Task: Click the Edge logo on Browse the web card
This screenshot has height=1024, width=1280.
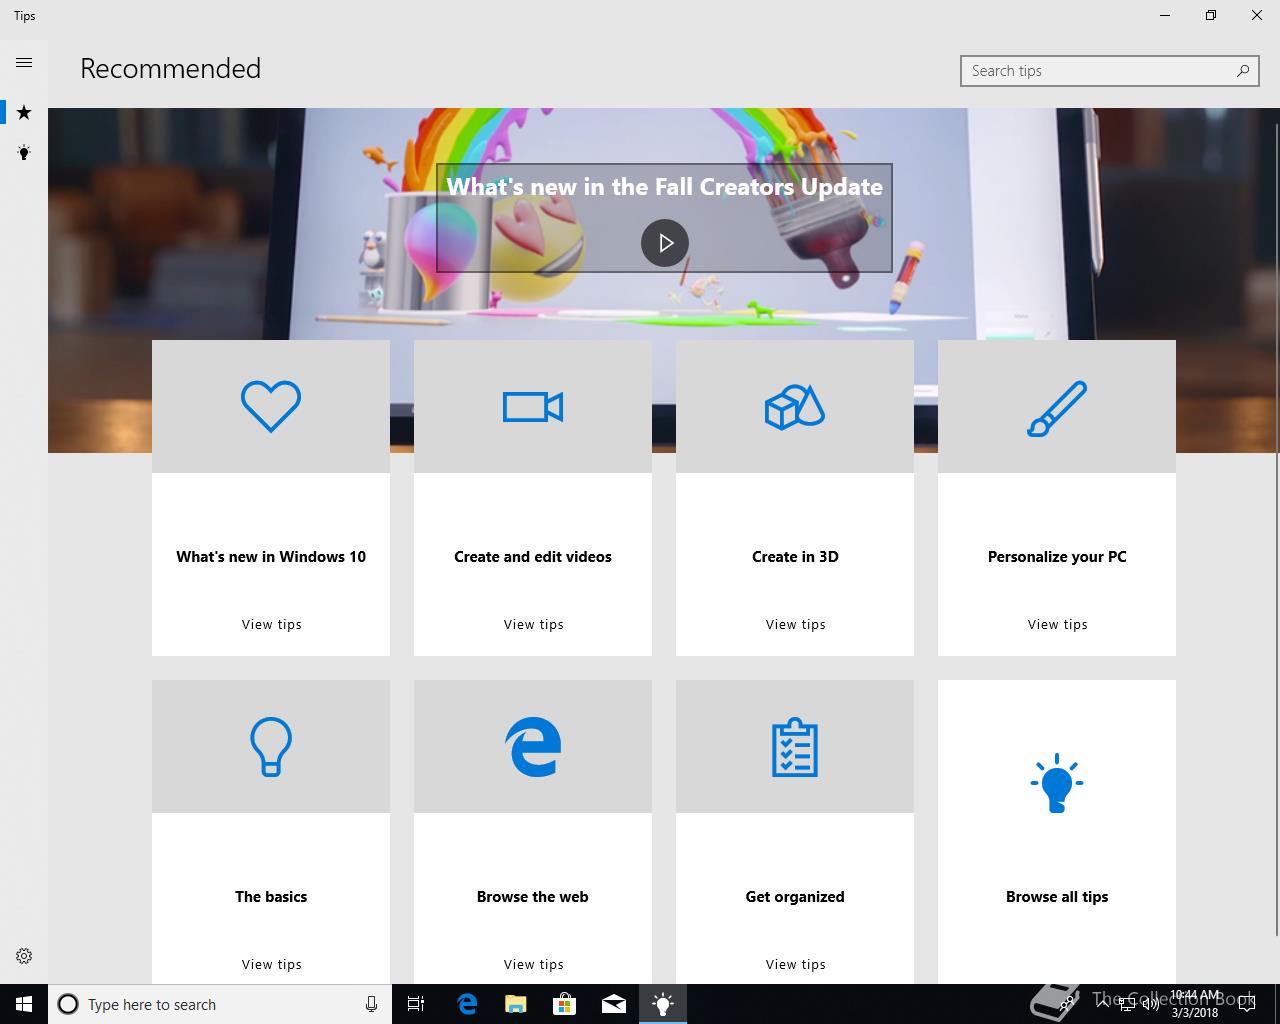Action: coord(533,746)
